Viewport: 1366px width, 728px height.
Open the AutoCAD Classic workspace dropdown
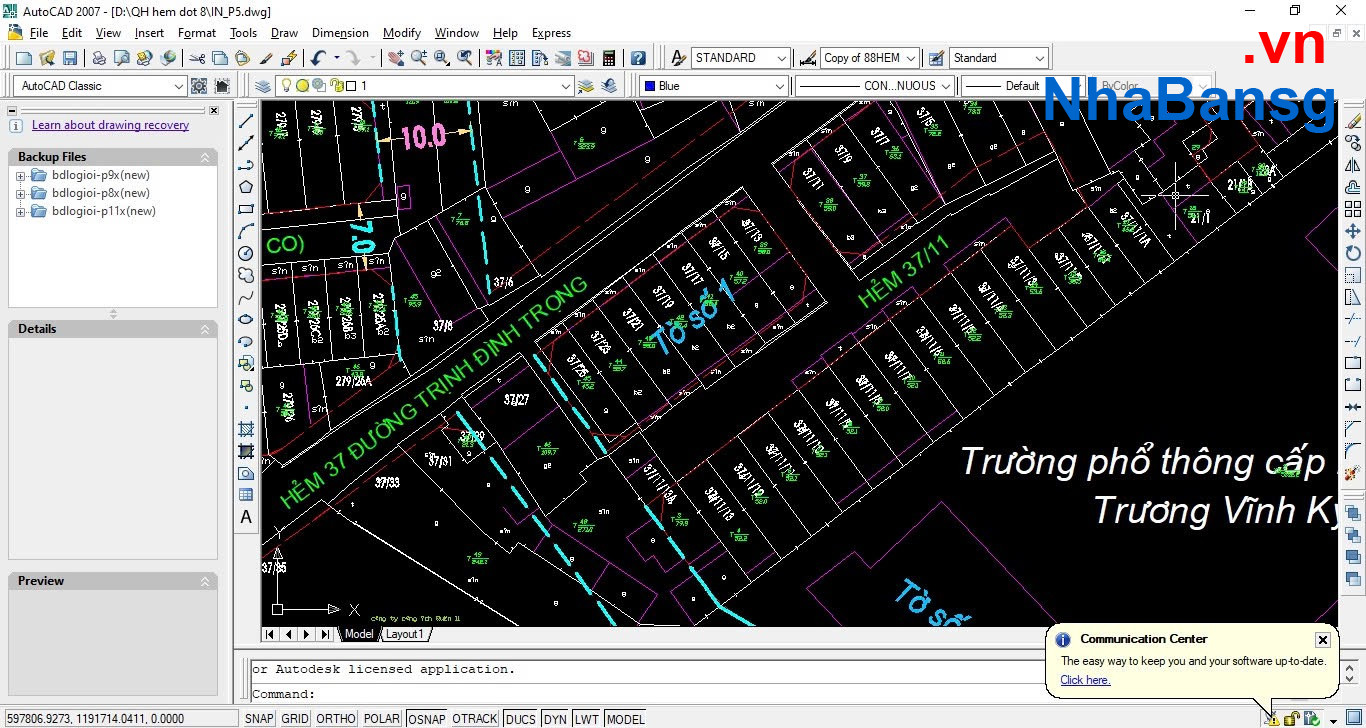pos(178,86)
